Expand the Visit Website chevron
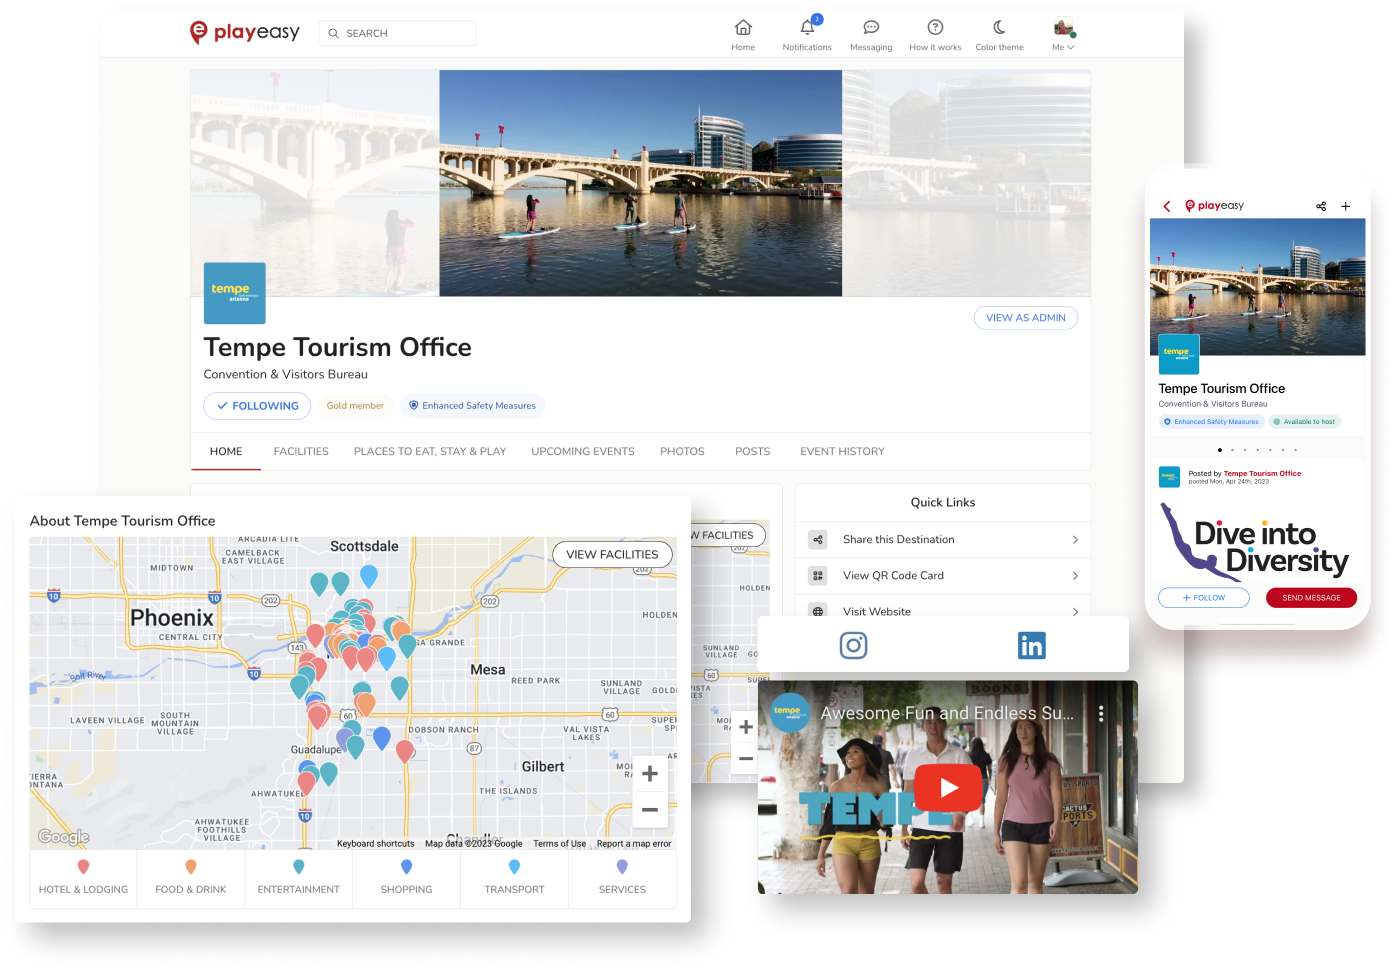This screenshot has height=968, width=1396. point(1075,611)
